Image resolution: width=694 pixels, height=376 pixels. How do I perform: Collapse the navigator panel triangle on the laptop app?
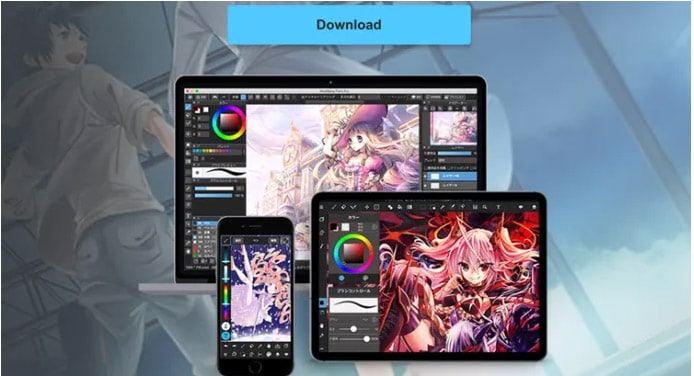click(x=424, y=102)
